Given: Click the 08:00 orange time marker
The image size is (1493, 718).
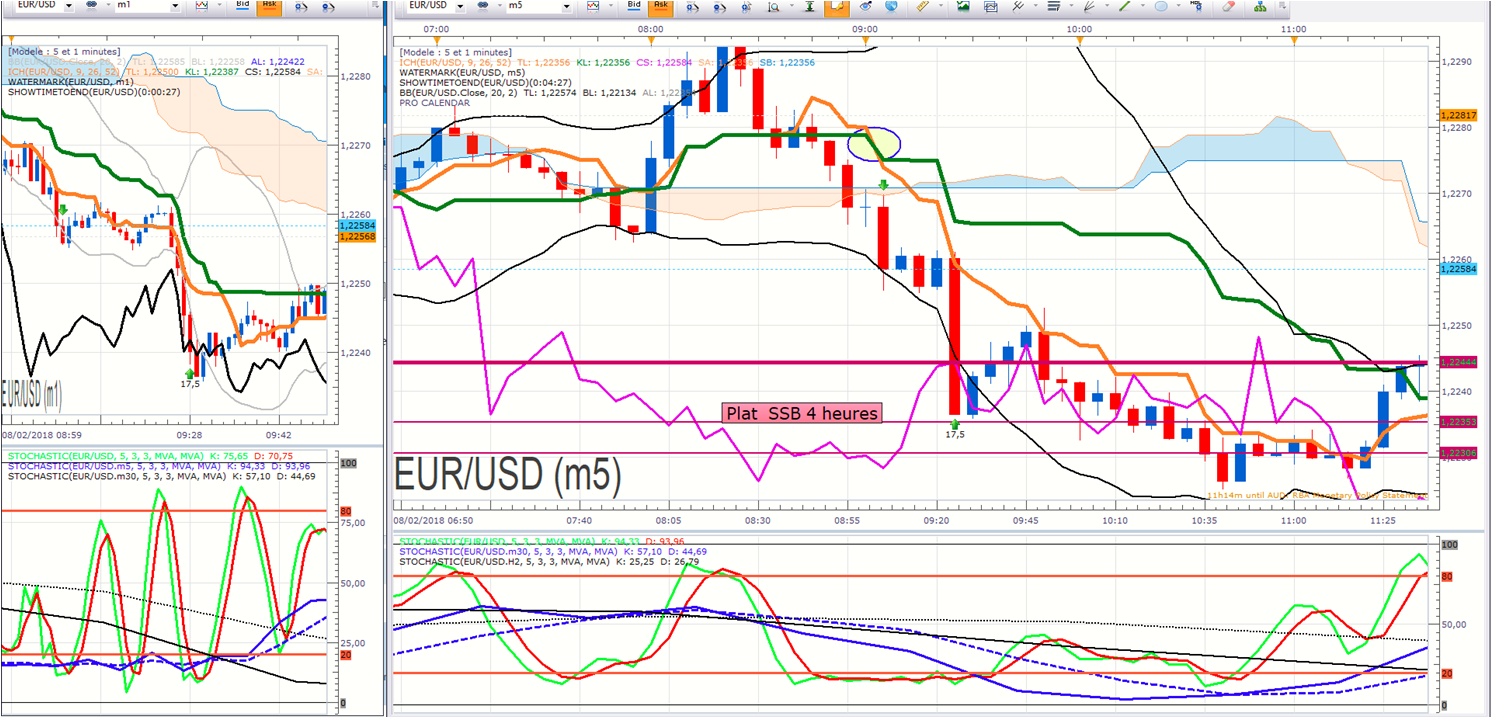Looking at the screenshot, I should pyautogui.click(x=652, y=39).
